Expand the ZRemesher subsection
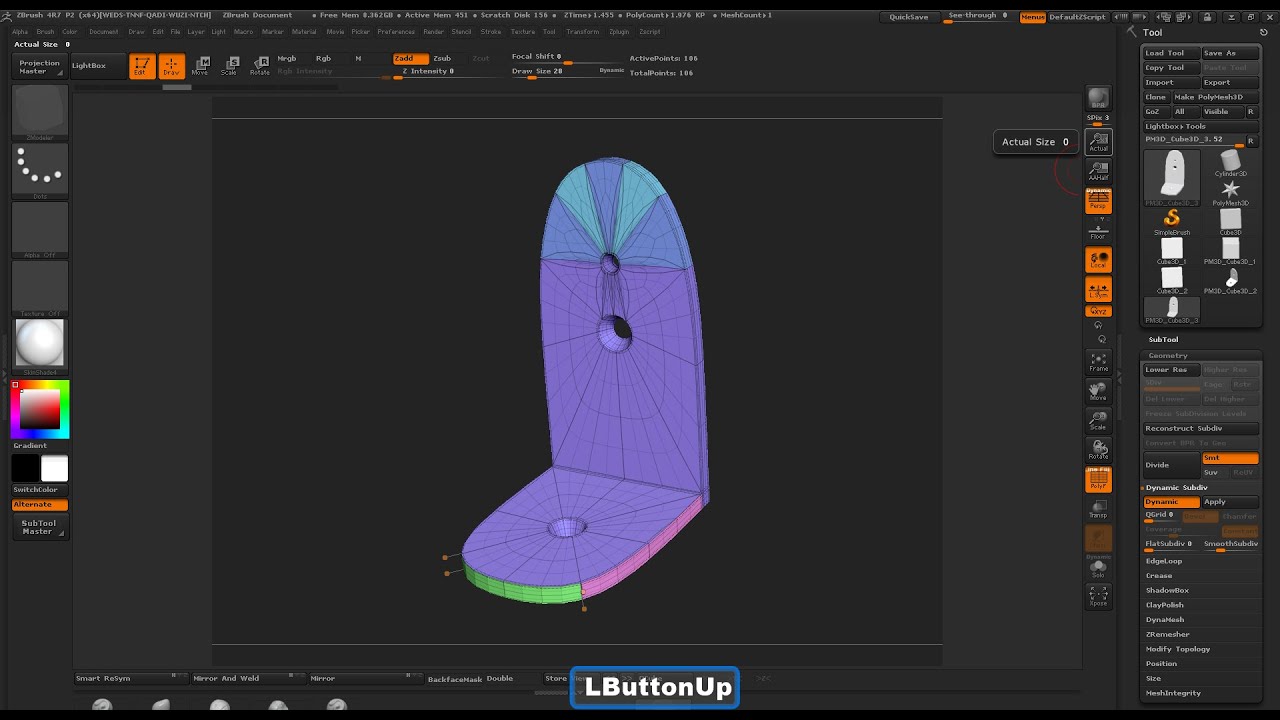Screen dimensions: 1280x720 (1168, 634)
